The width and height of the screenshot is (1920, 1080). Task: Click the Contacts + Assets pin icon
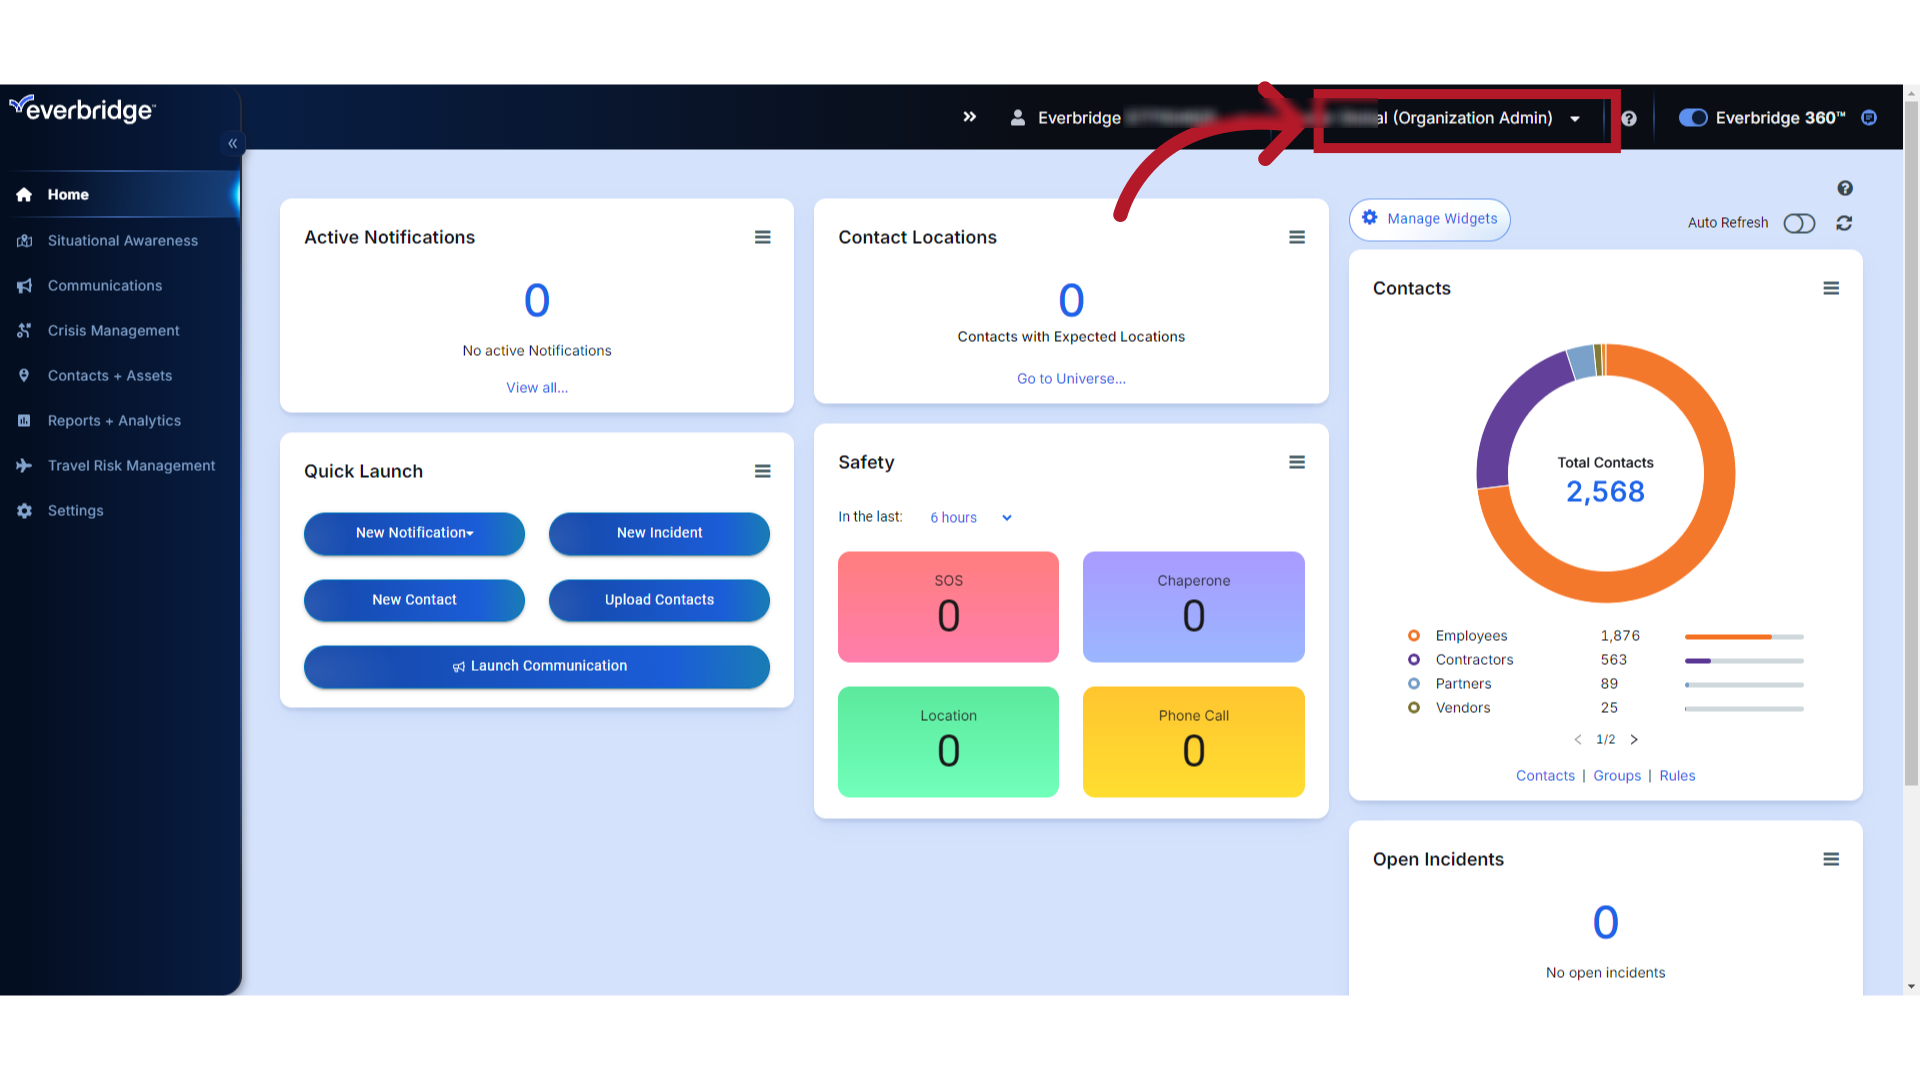click(24, 375)
